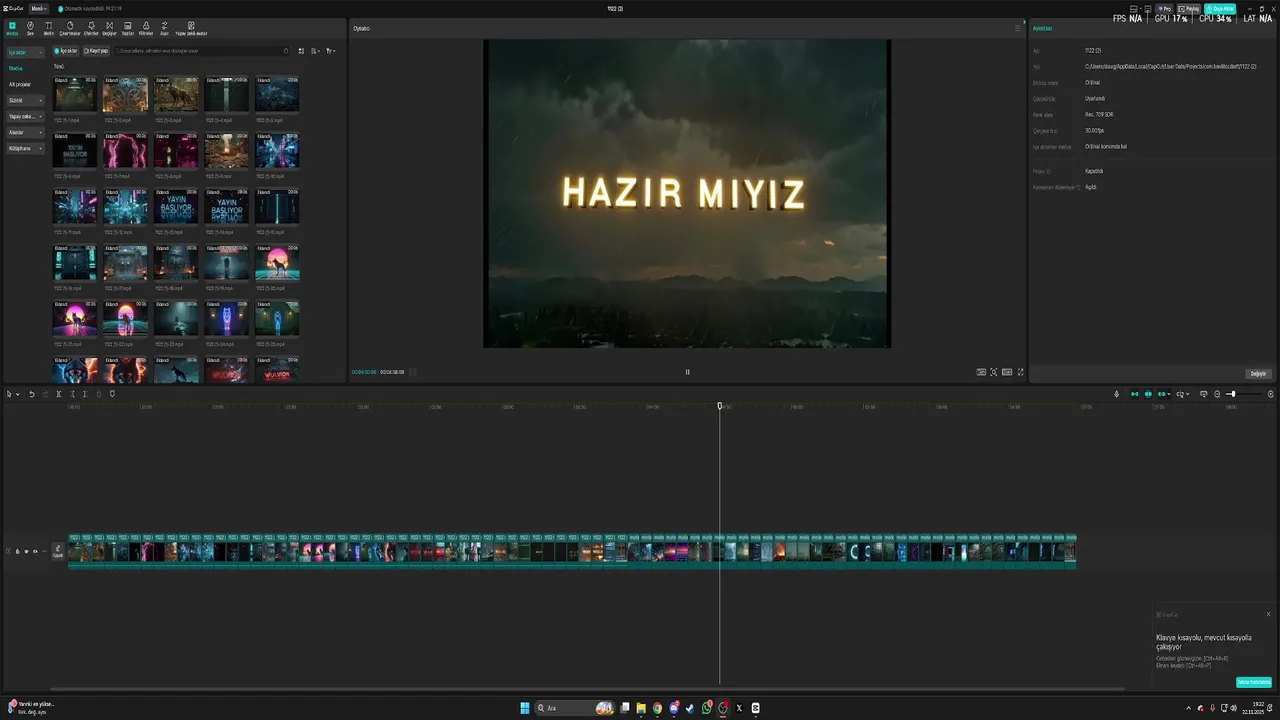Click the Split clip icon in timeline toolbar
1280x720 pixels.
(58, 394)
